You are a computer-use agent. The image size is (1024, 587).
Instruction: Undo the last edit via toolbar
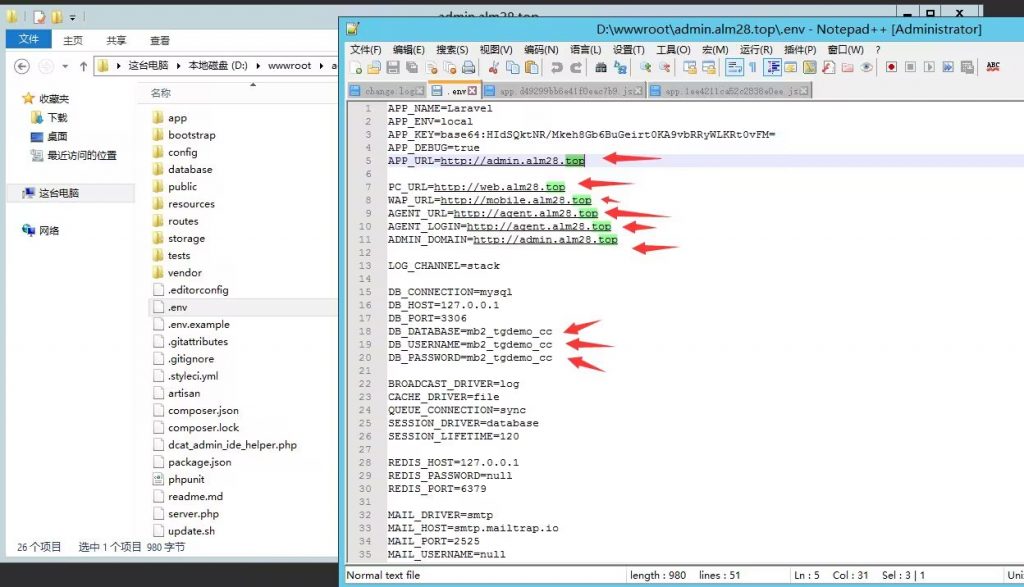tap(557, 68)
